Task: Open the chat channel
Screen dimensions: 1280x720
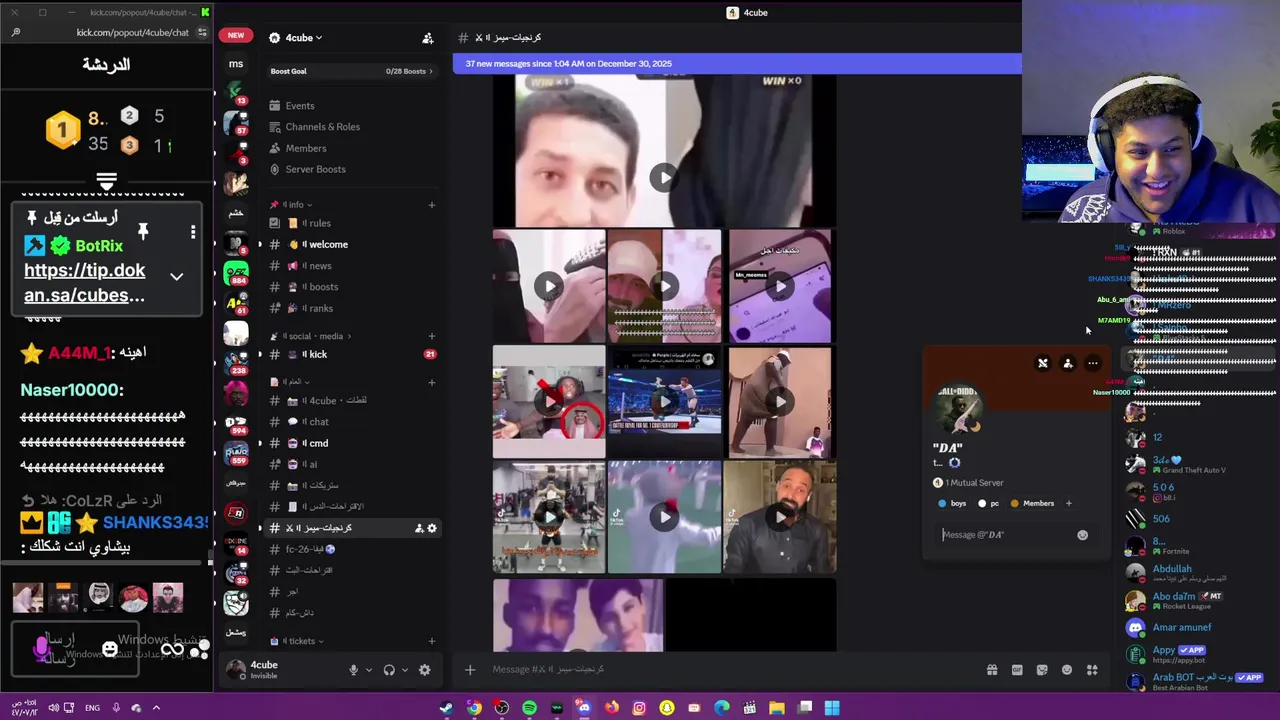Action: 353,422
